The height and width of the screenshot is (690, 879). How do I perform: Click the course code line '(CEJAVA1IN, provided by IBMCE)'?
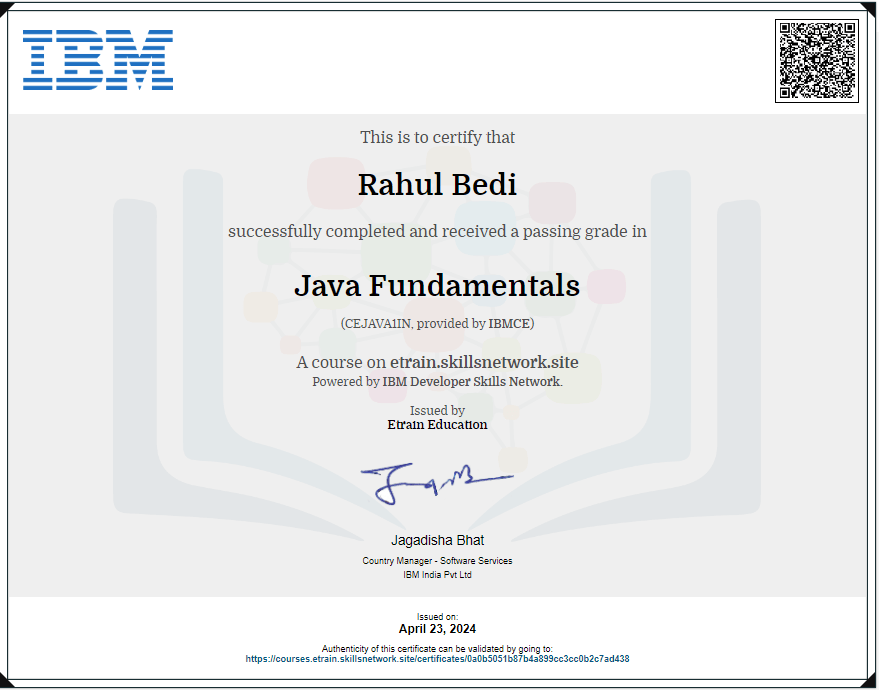[x=437, y=323]
